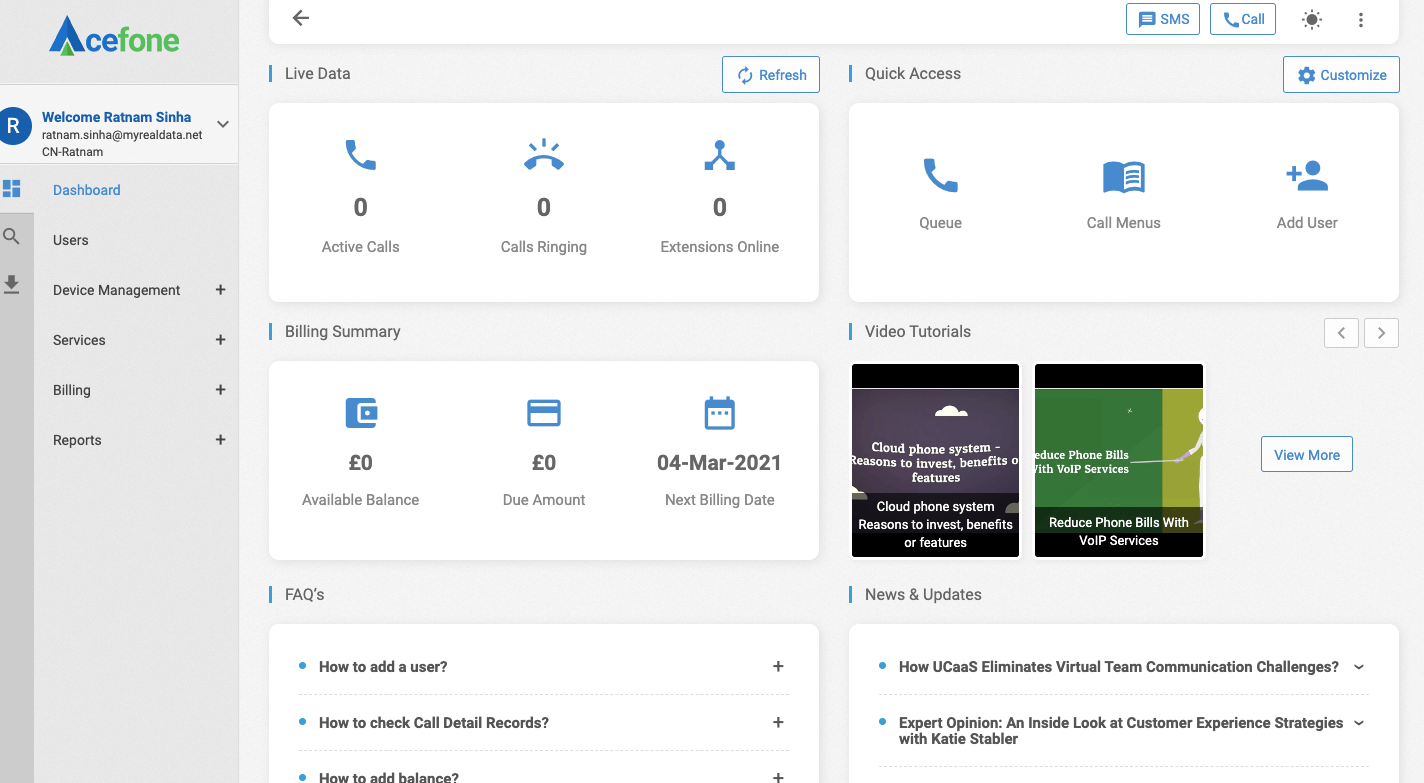Click the sidebar download icon

click(11, 285)
